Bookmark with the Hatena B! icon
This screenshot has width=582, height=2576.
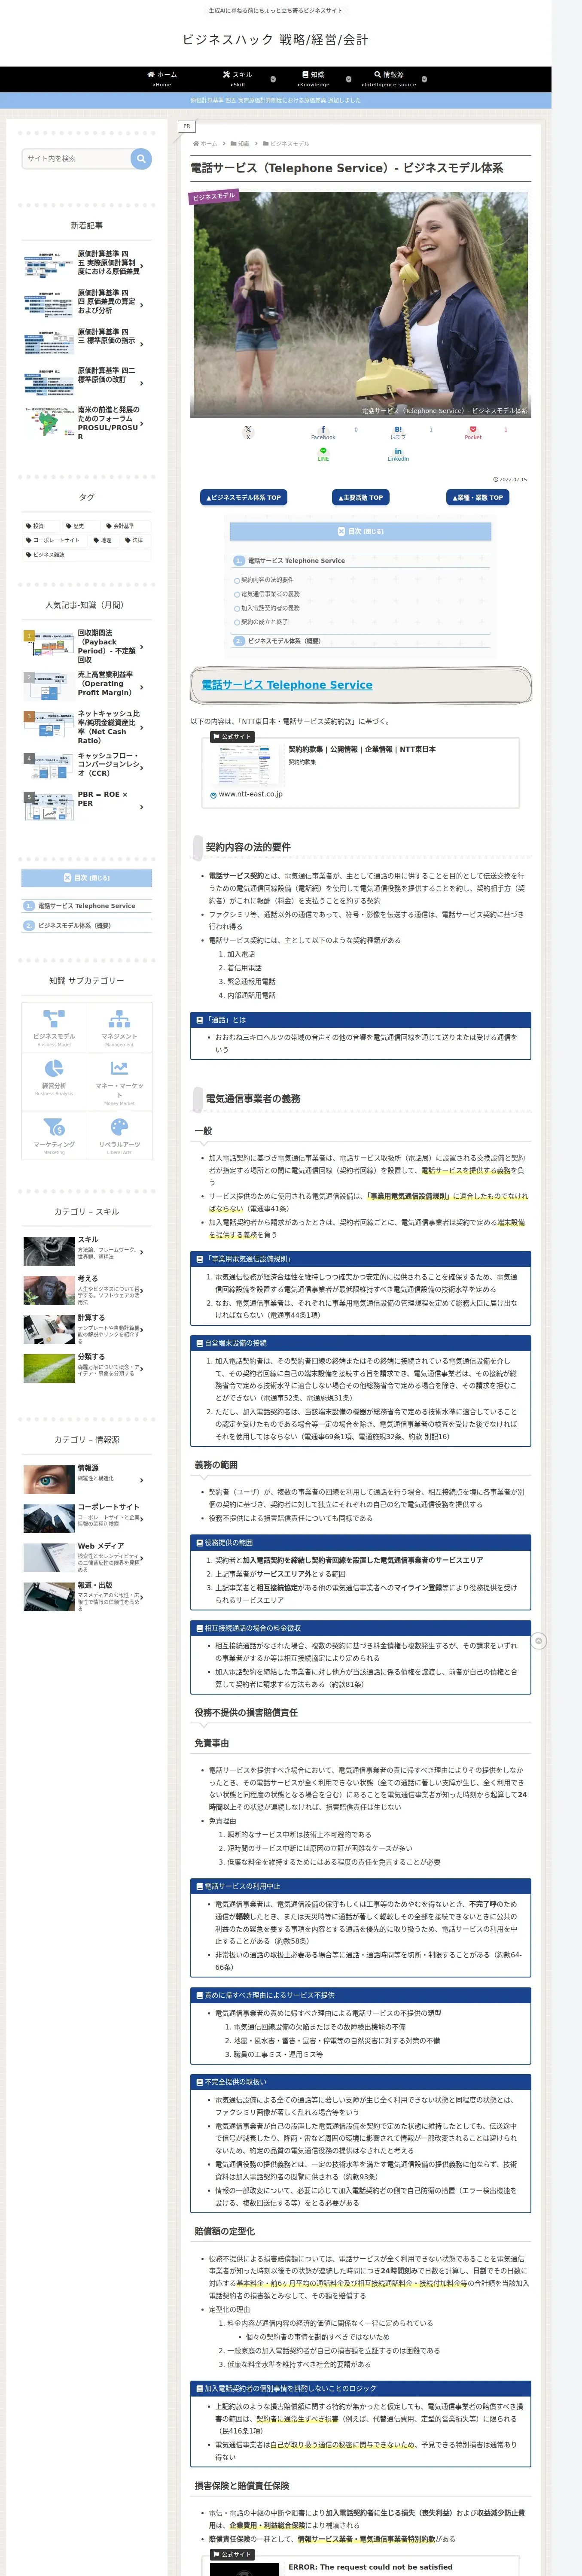click(x=398, y=432)
